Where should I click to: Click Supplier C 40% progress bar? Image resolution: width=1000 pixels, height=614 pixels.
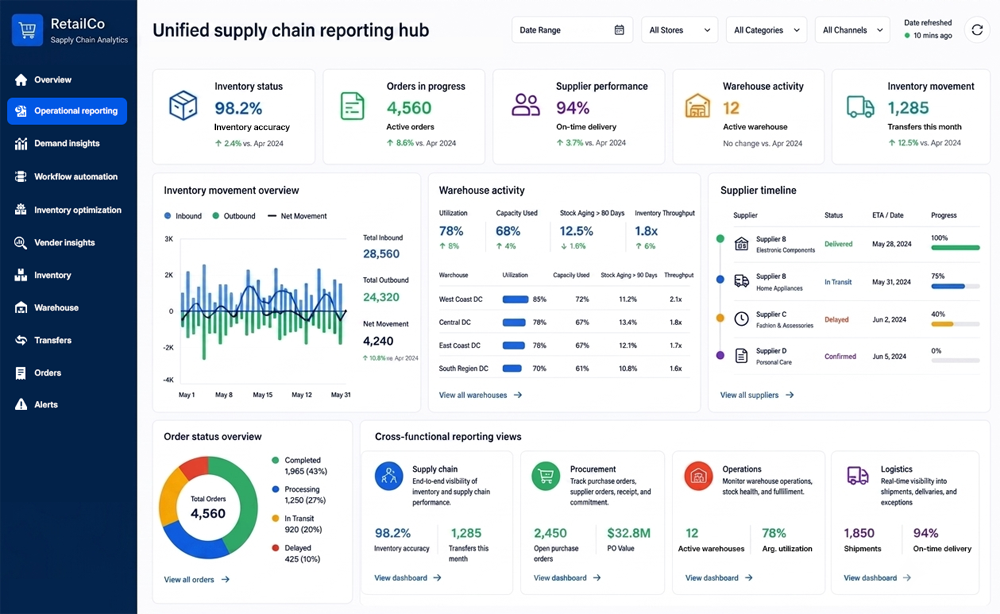point(955,324)
